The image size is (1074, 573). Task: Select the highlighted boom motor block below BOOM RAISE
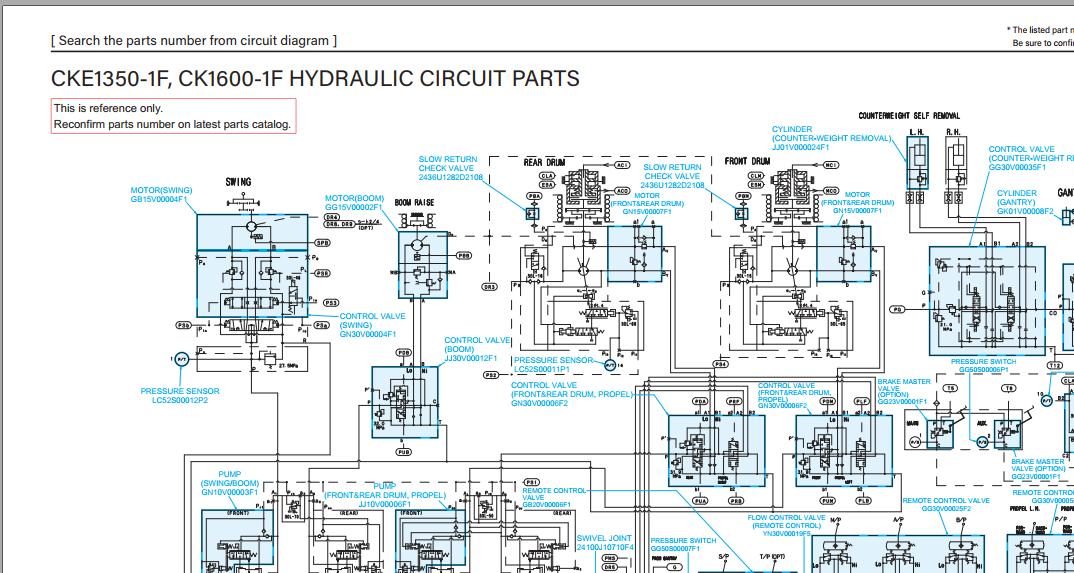423,264
